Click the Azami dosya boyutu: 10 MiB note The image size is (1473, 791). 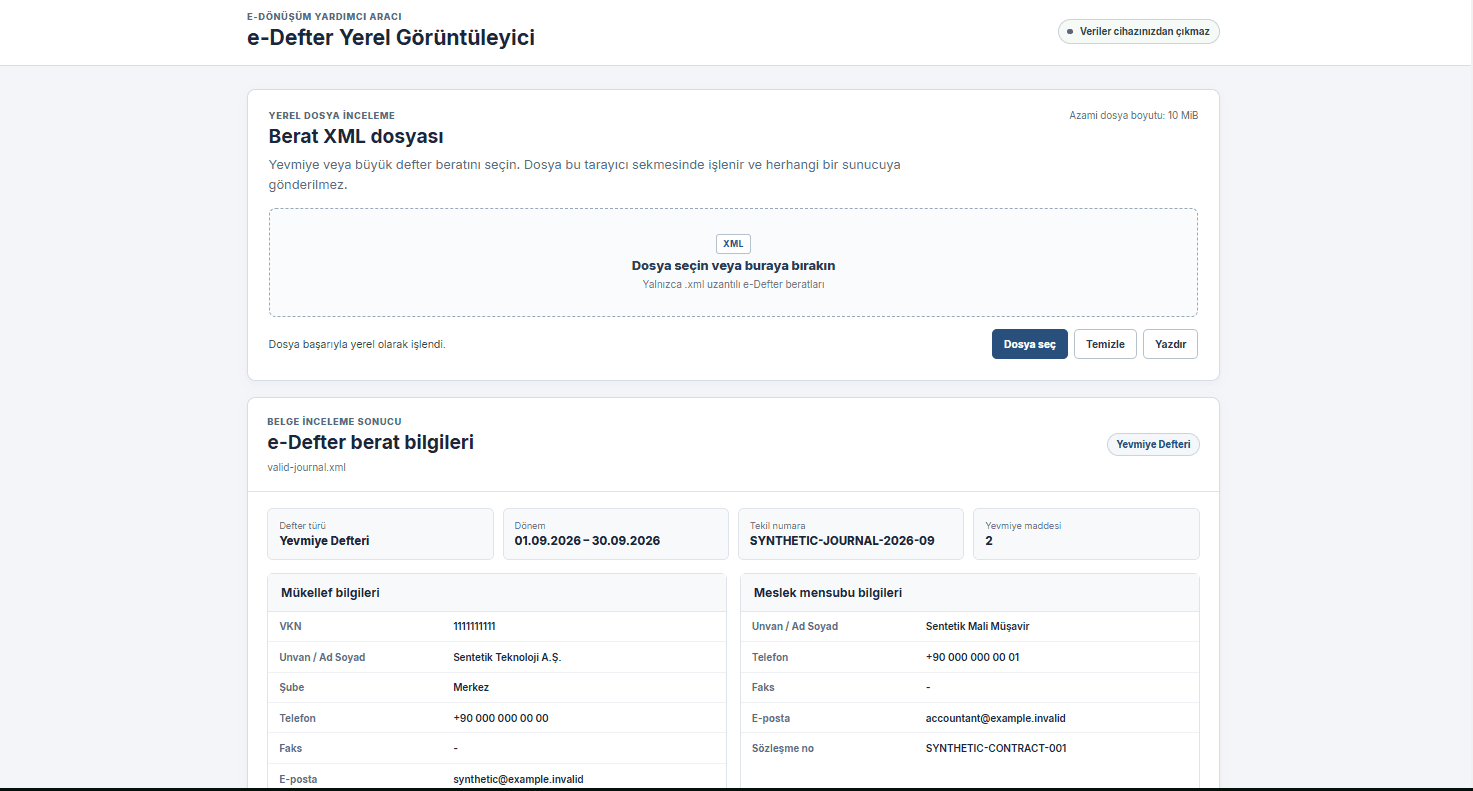click(x=1133, y=116)
